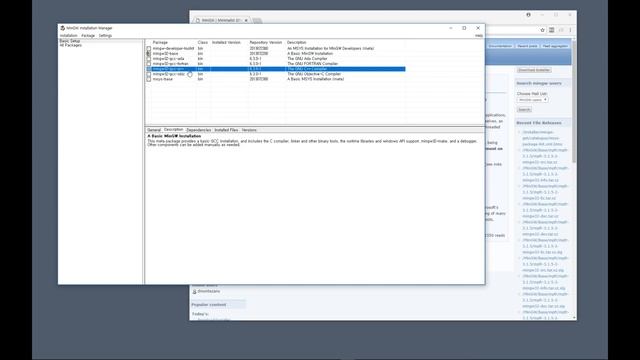The width and height of the screenshot is (640, 360).
Task: Mark the mingw32-gcc-objc package checkbox
Action: (149, 74)
